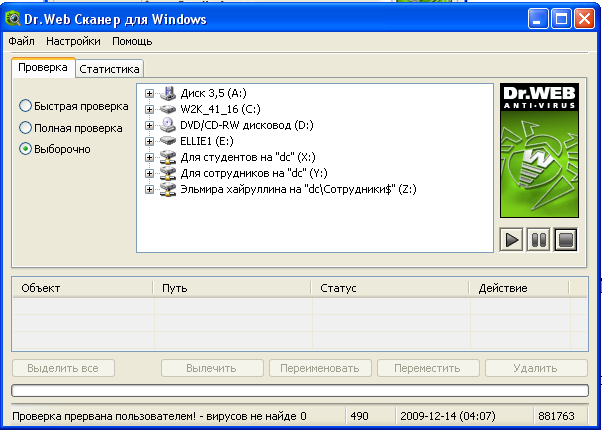Select Для студентов на "dc" (X:) label
This screenshot has height=430, width=602.
[248, 157]
